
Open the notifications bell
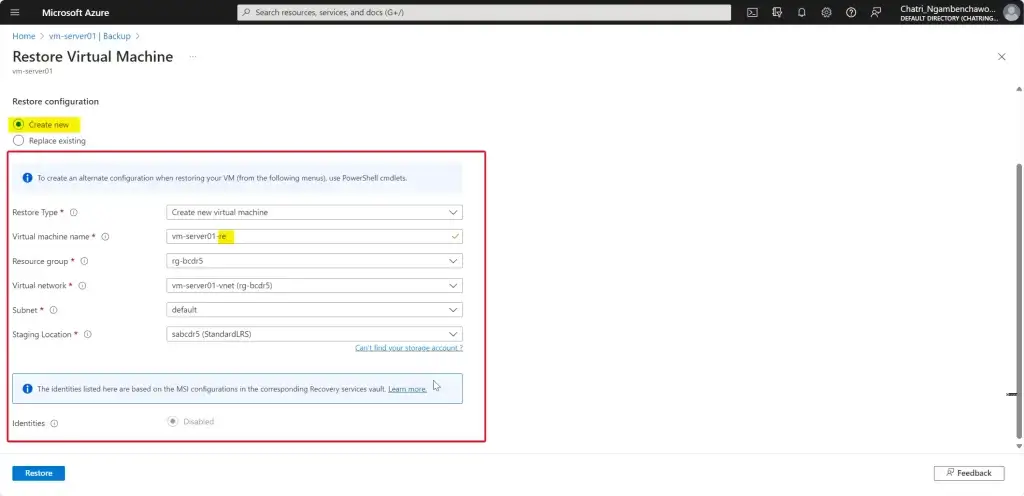[802, 12]
